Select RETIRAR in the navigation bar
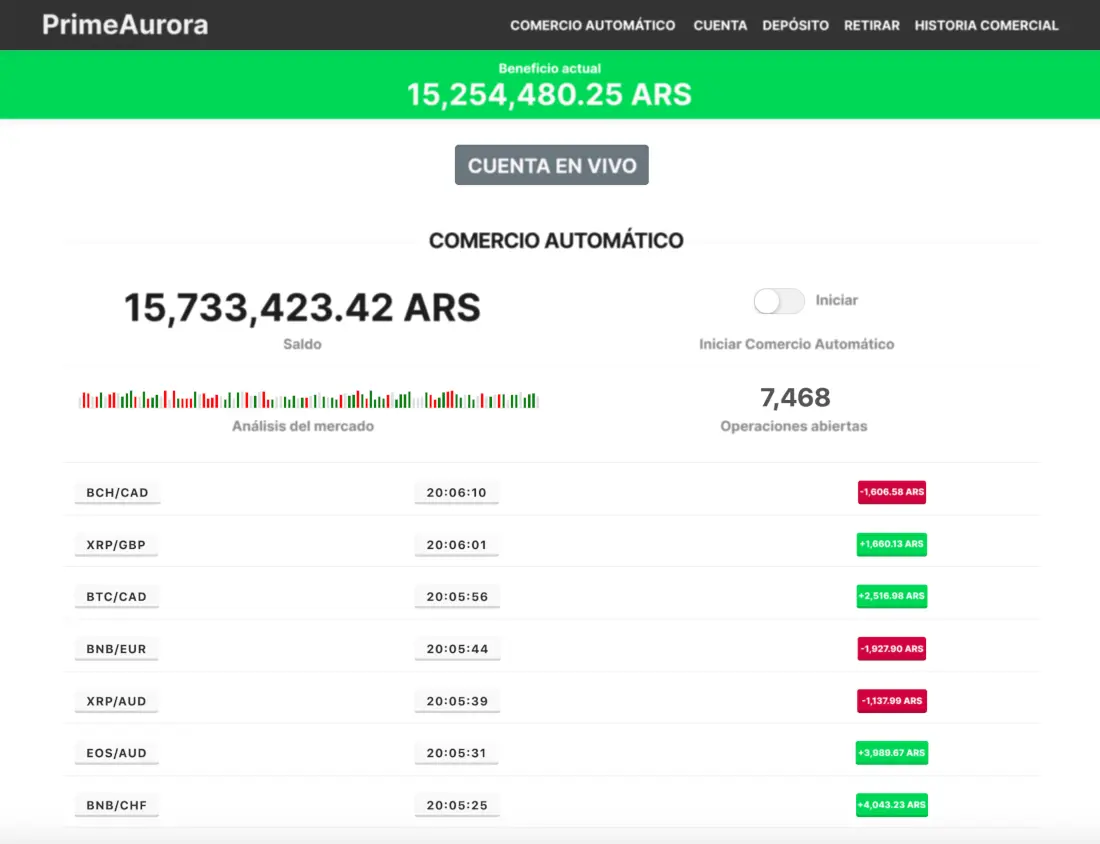The height and width of the screenshot is (844, 1100). pyautogui.click(x=871, y=25)
